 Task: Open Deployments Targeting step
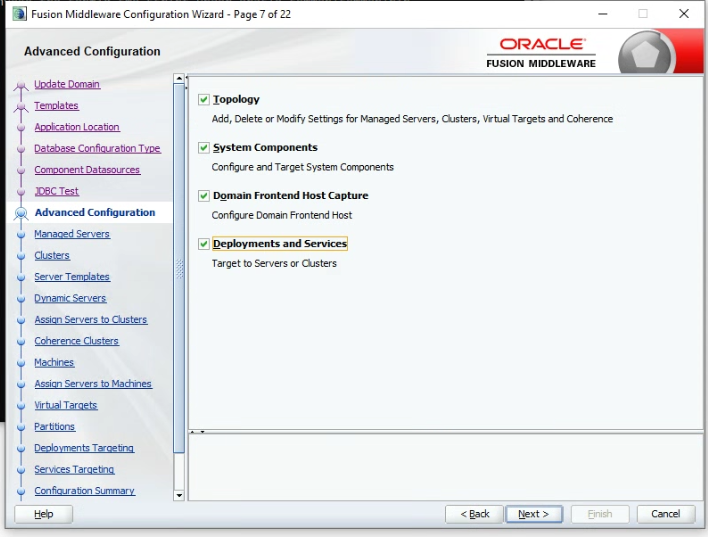tap(84, 448)
